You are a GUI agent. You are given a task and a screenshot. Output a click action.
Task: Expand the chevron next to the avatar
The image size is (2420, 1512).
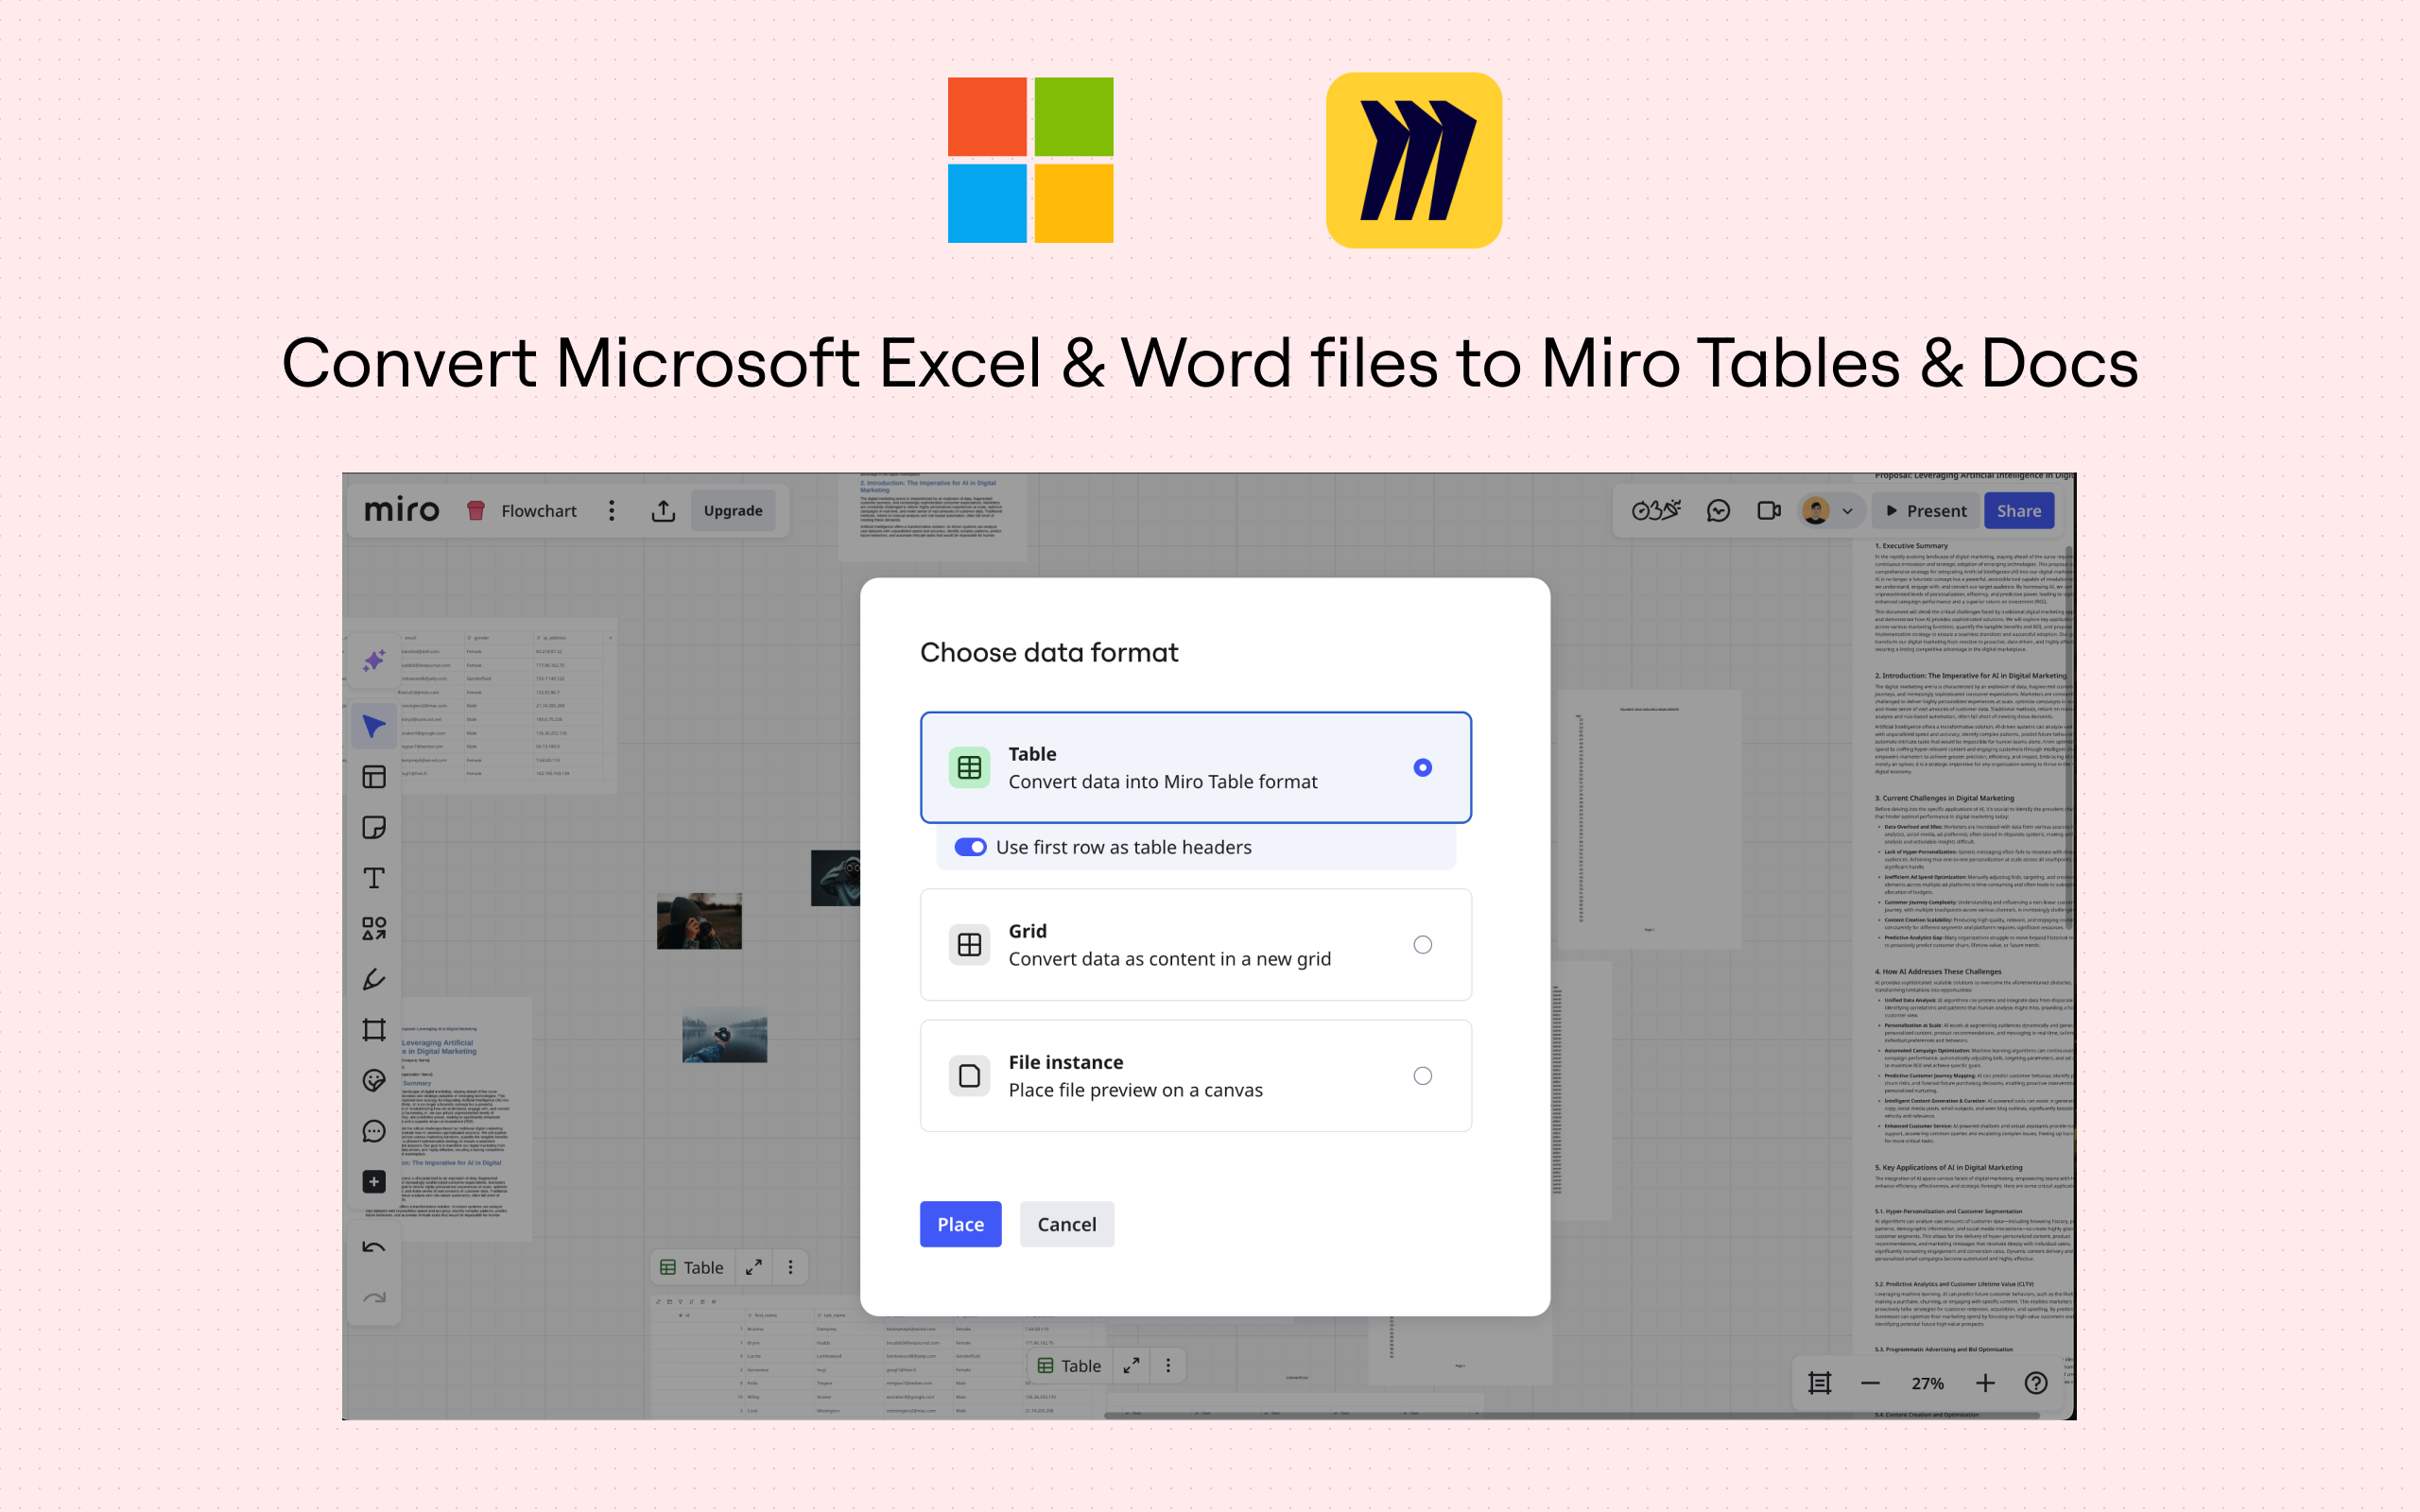[x=1847, y=511]
